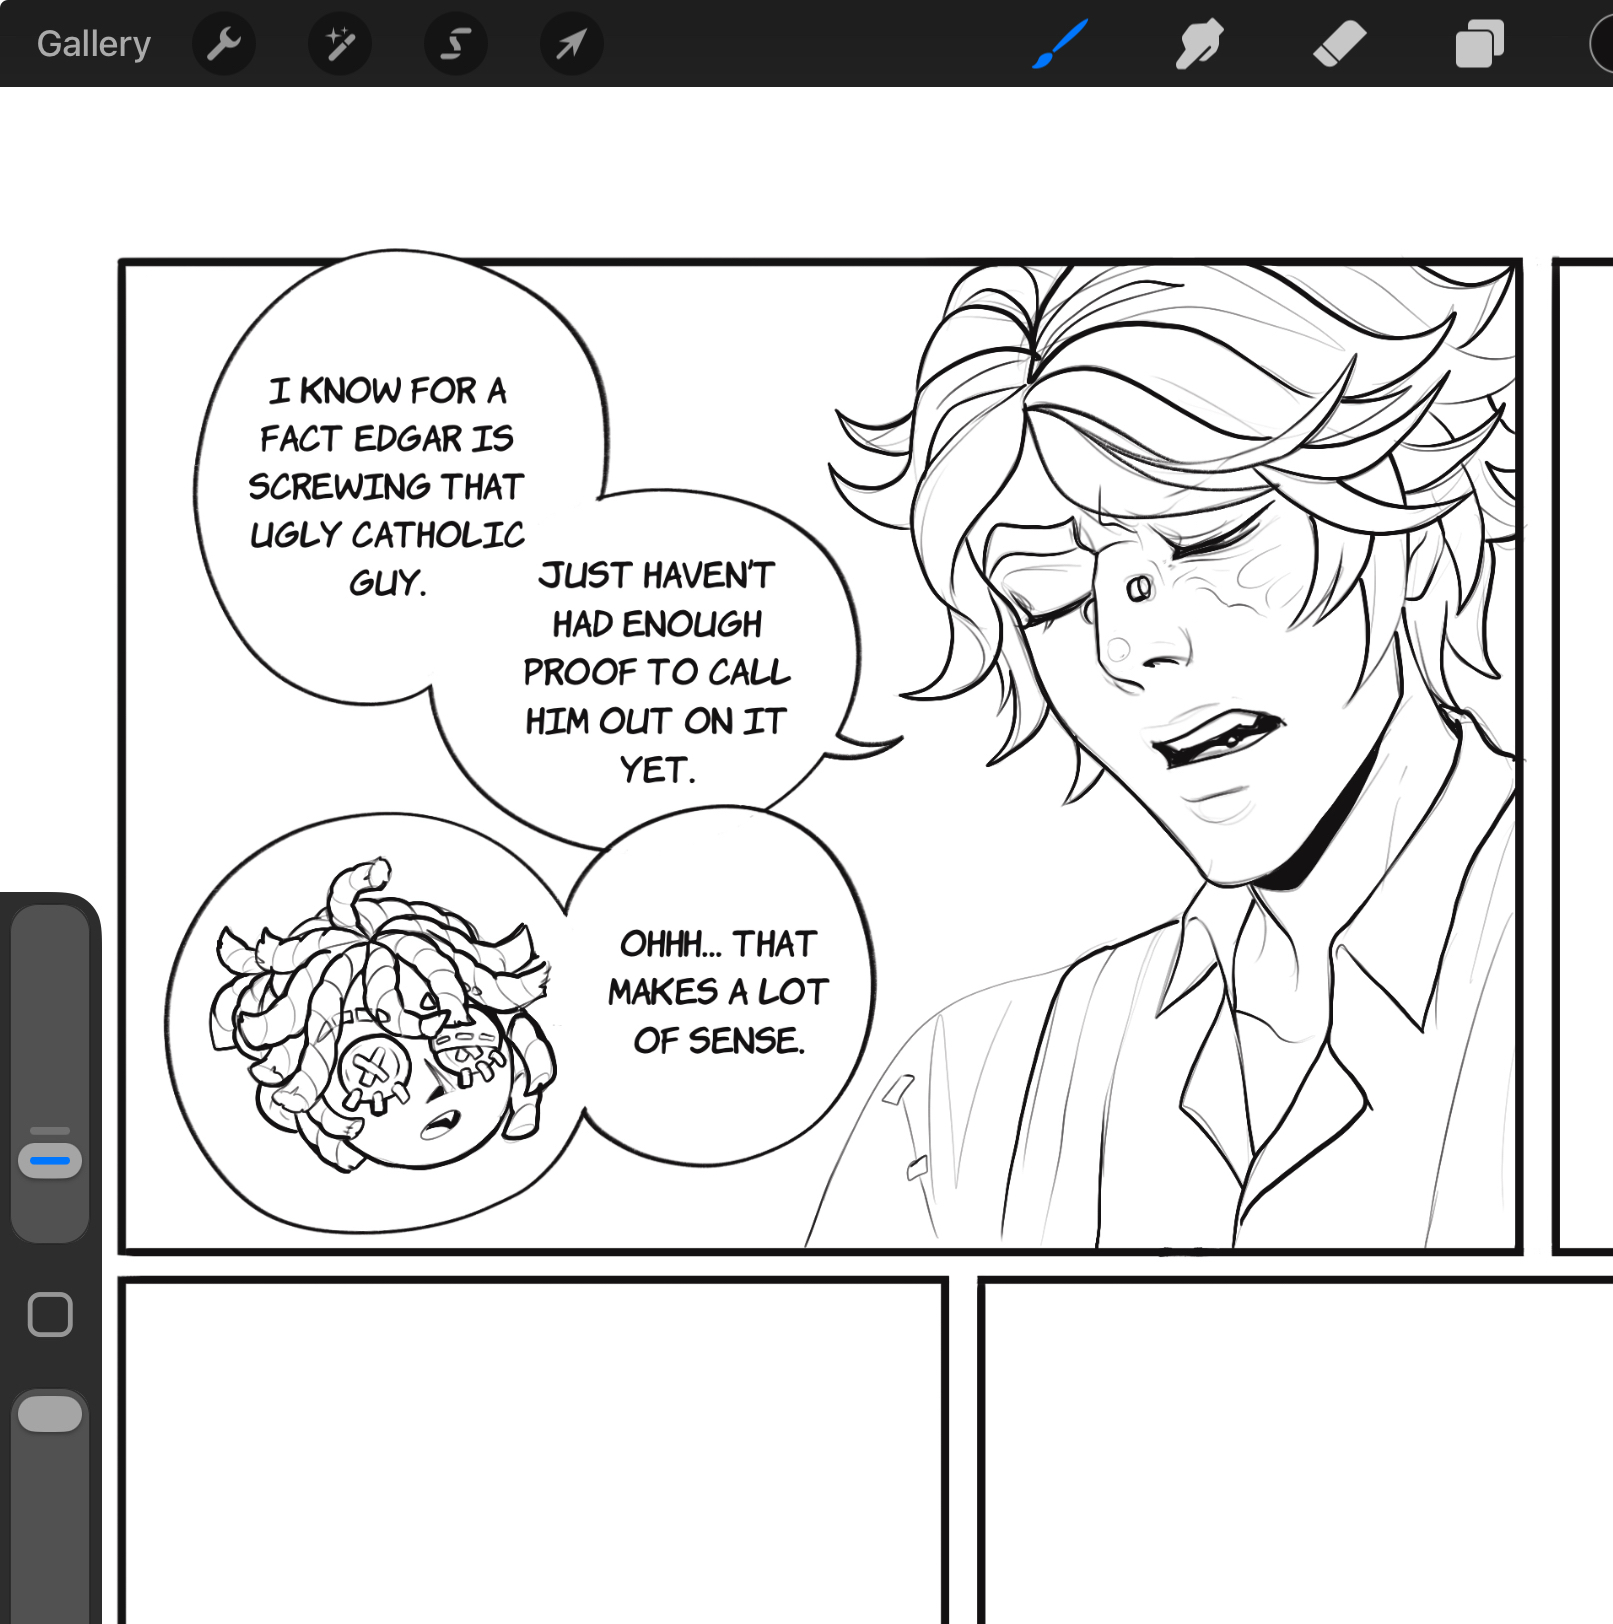
Task: Select the Eraser tool
Action: point(1339,44)
